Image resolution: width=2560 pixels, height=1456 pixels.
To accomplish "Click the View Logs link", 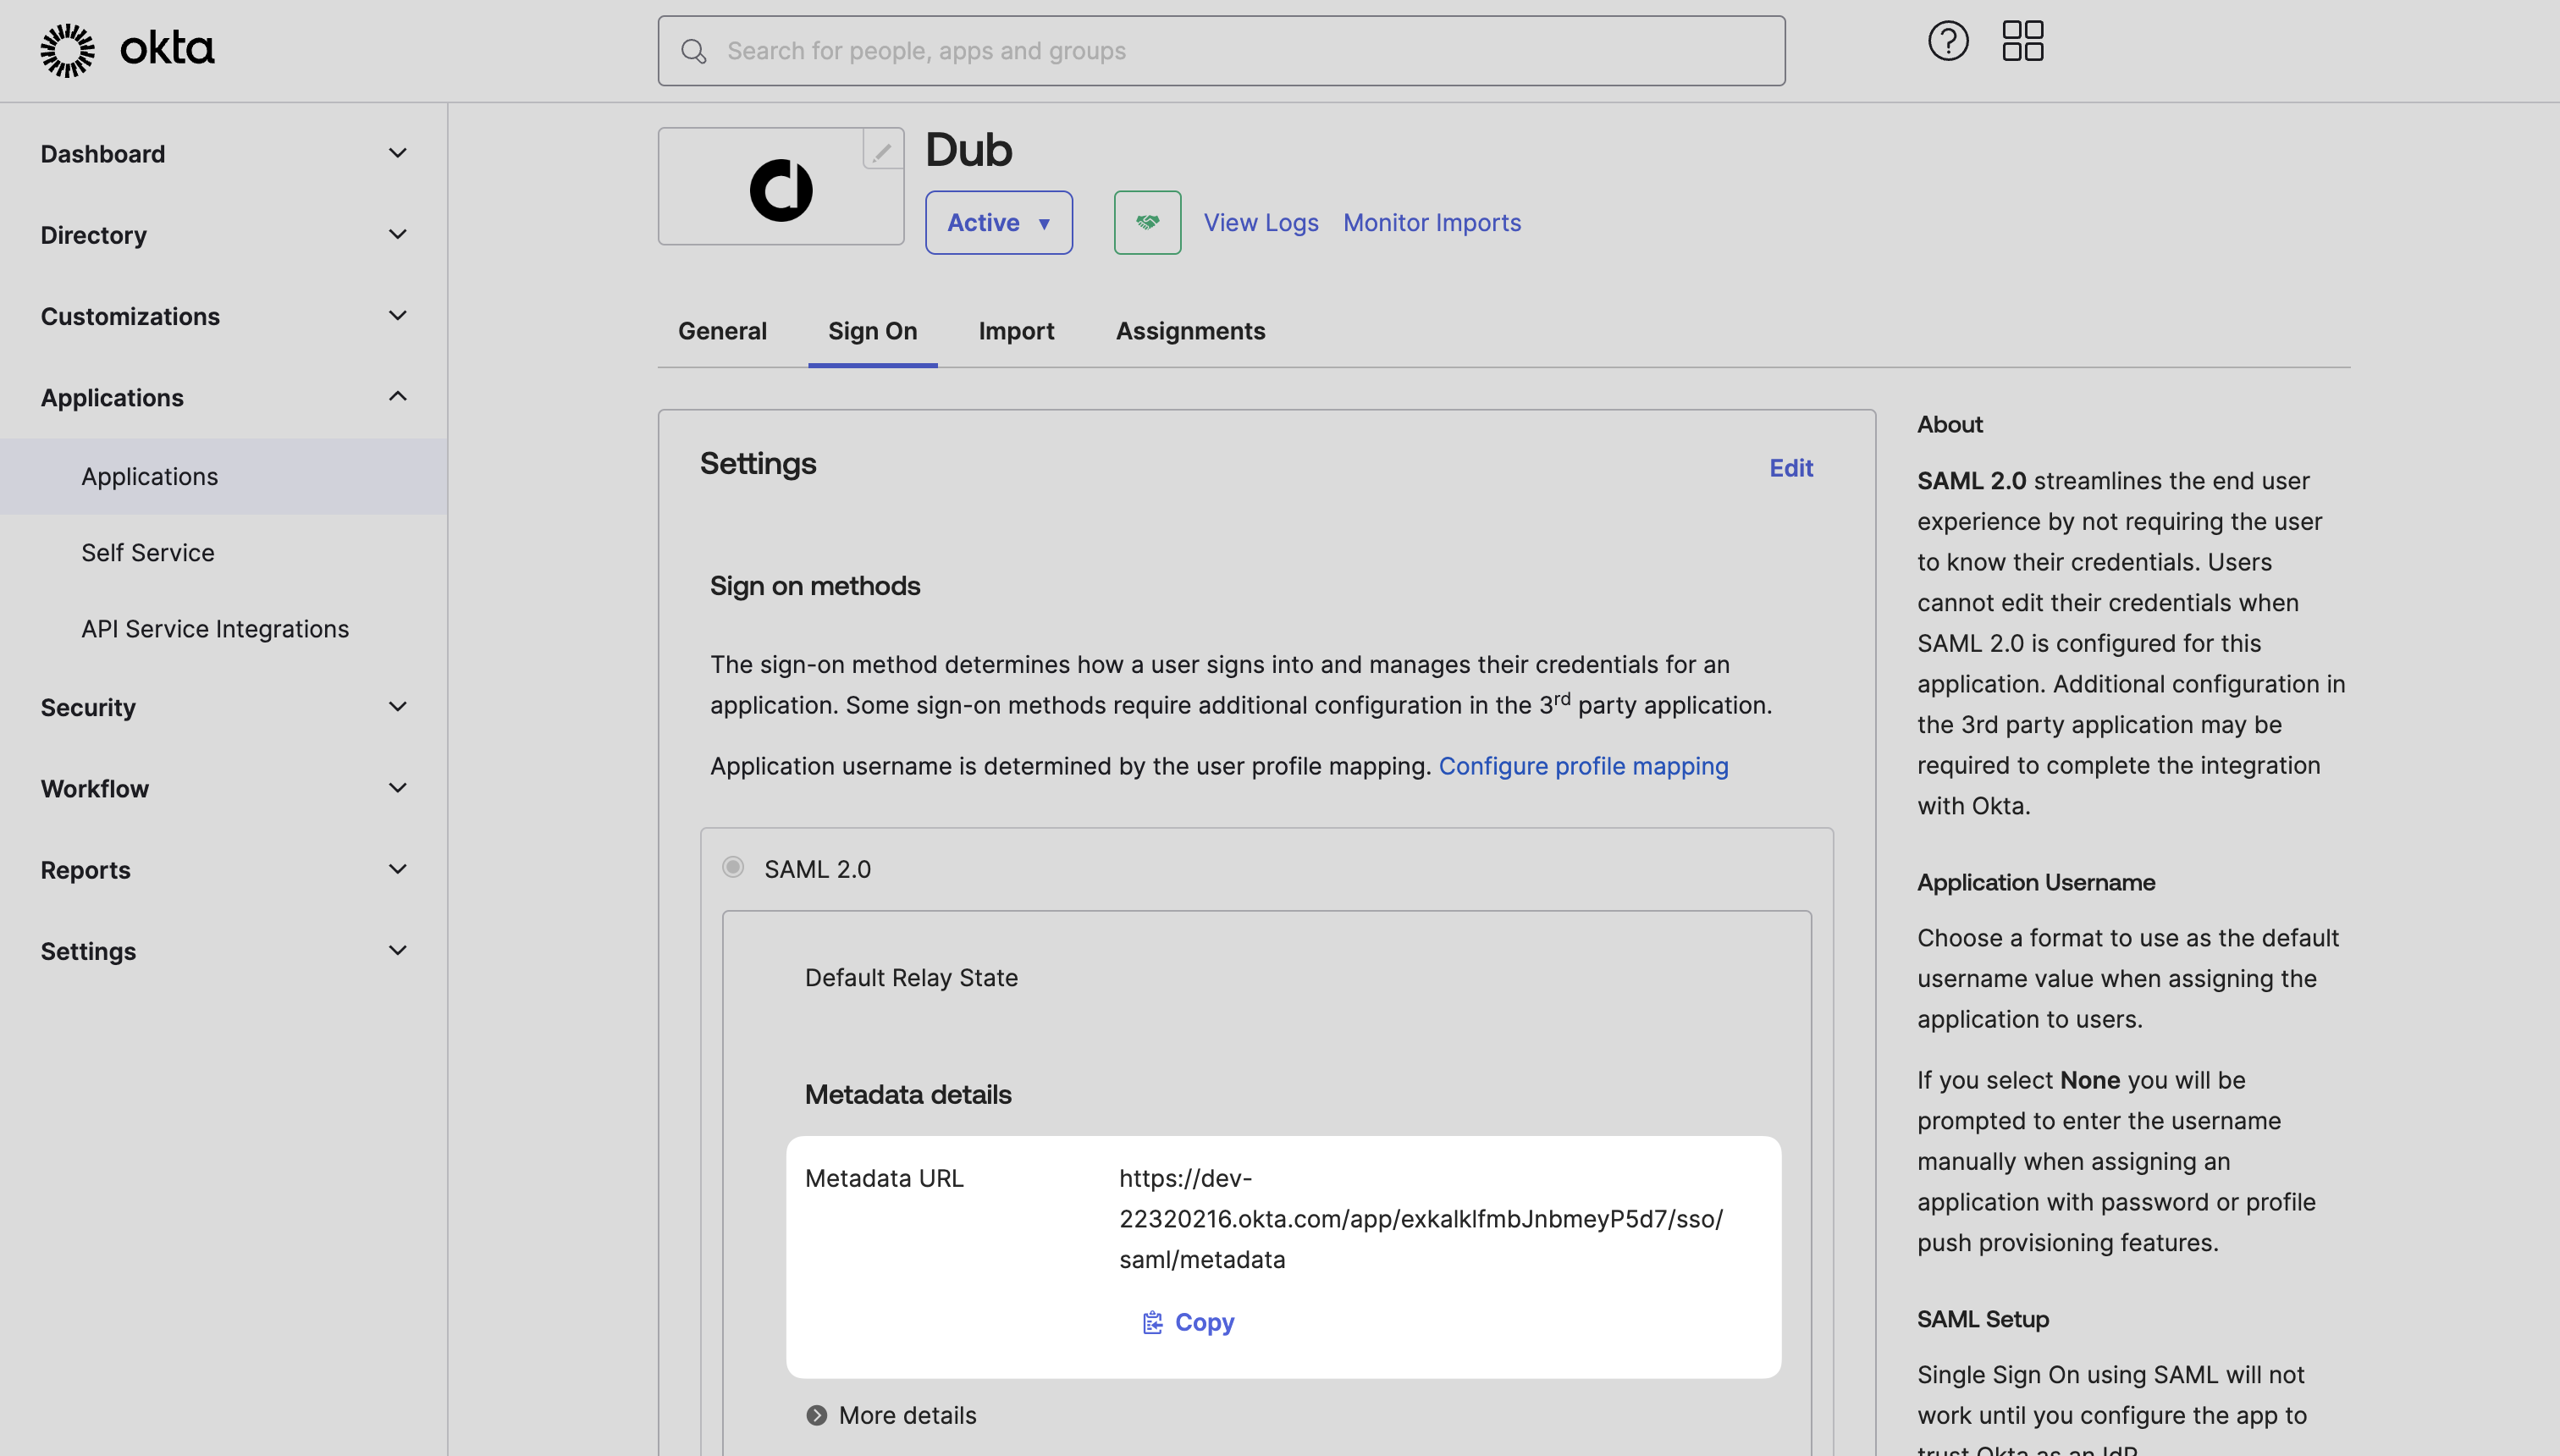I will 1261,220.
